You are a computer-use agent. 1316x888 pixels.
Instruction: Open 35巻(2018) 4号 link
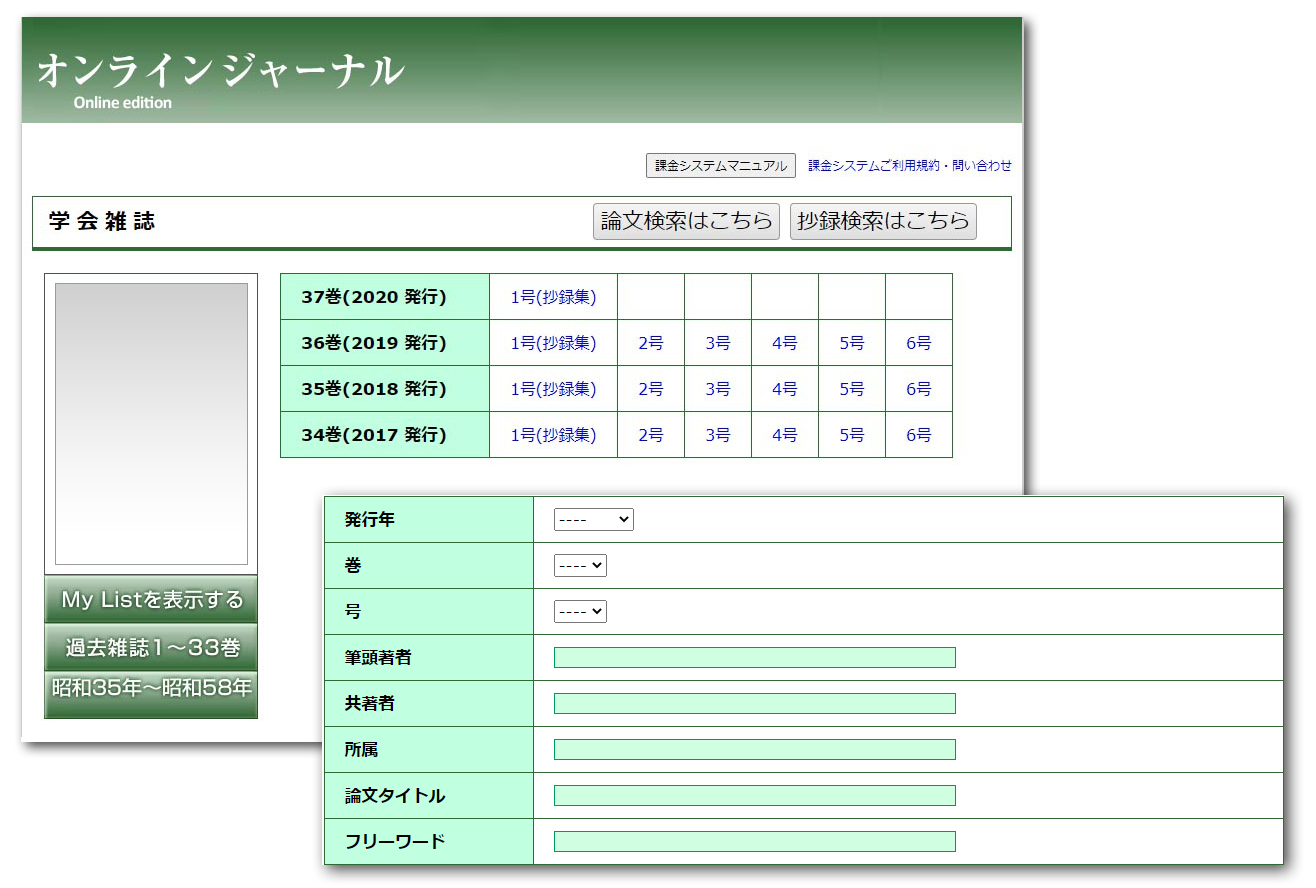coord(785,389)
